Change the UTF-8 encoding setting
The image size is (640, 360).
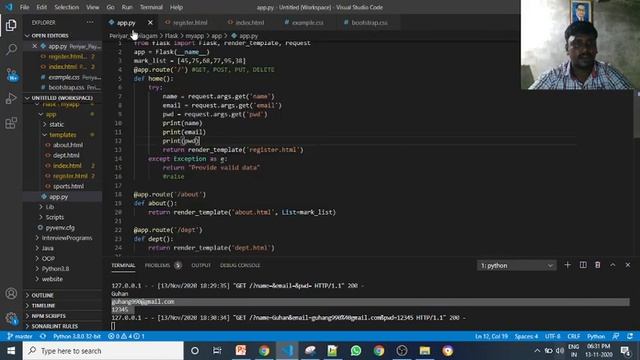tap(552, 336)
